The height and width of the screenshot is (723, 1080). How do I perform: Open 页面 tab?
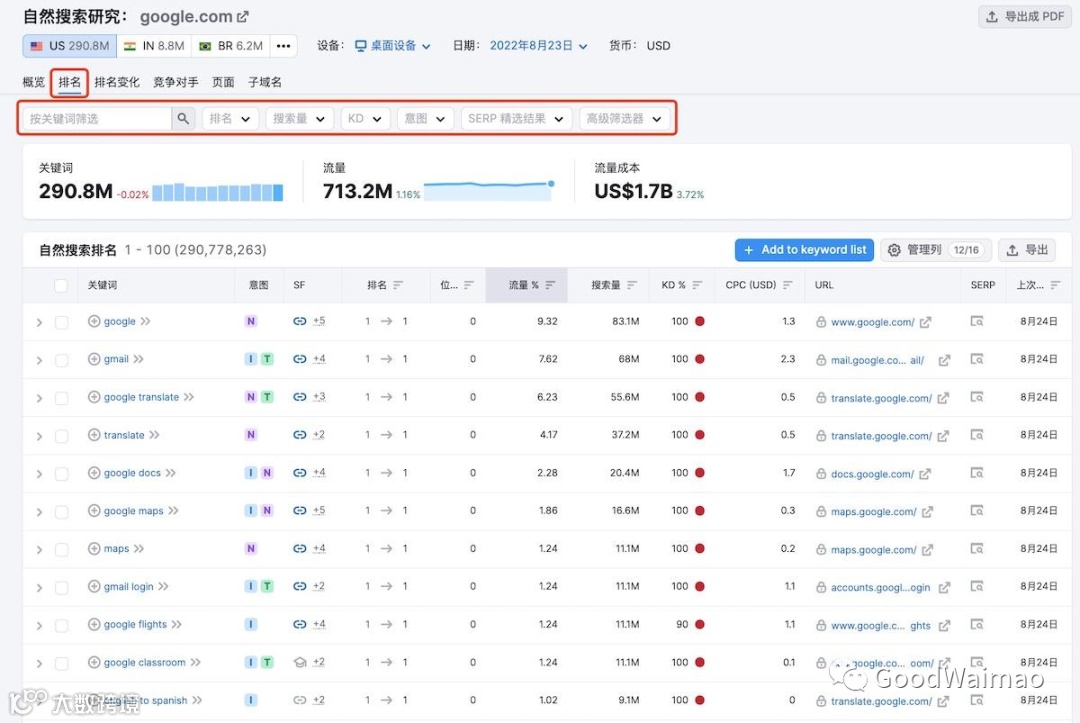point(223,82)
